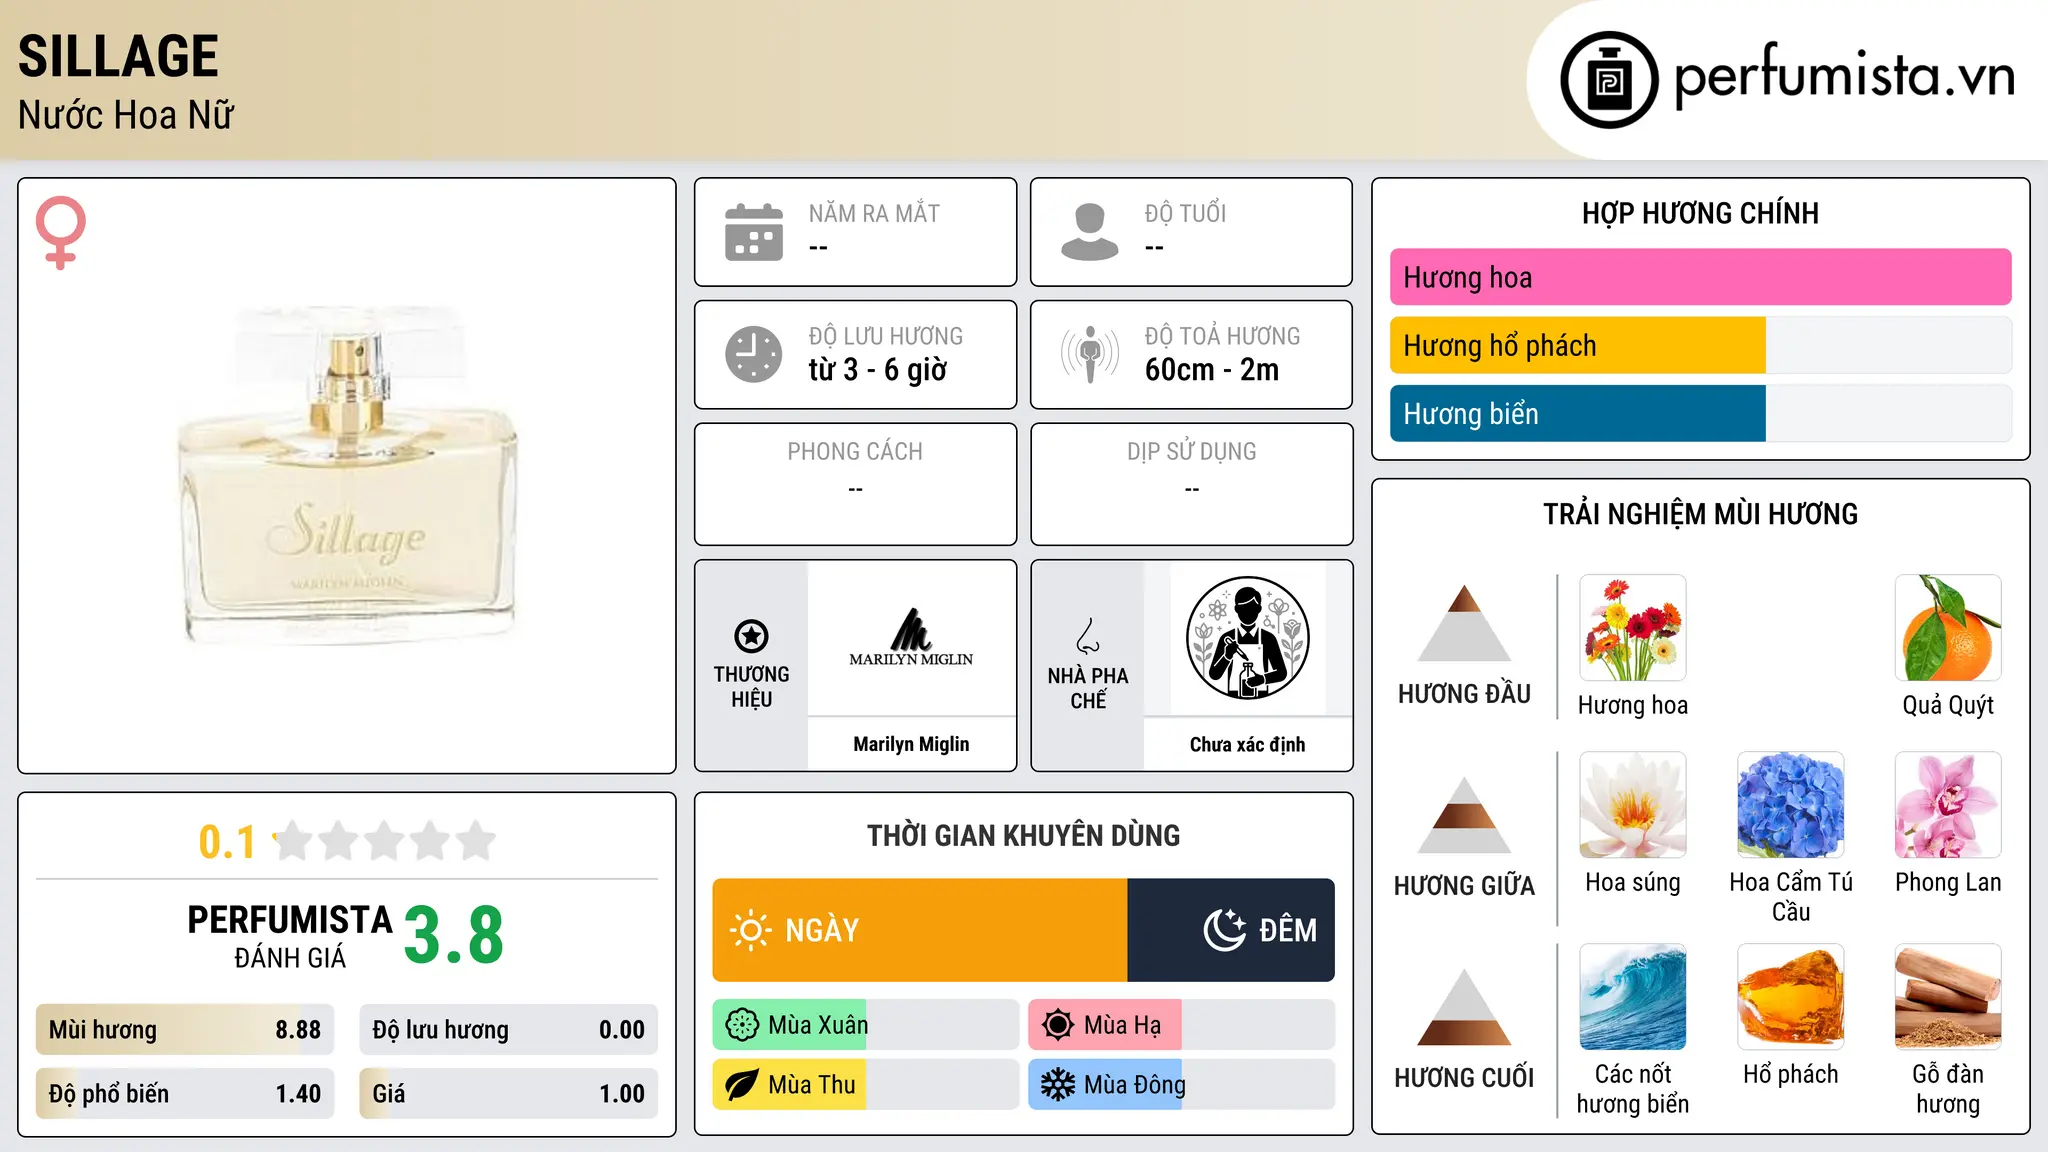Click the Sillage perfume bottle image

[x=347, y=476]
